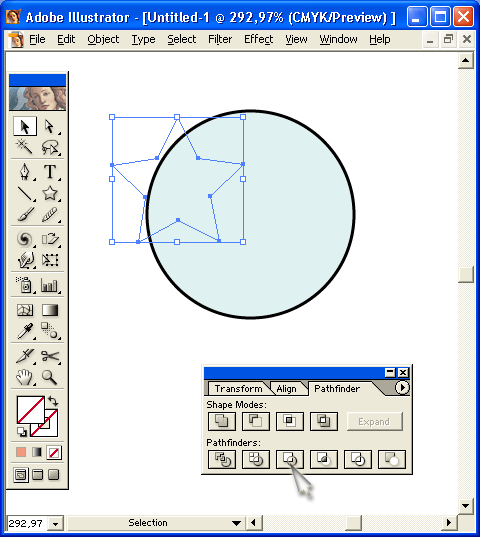Open the status bar Selection popup

pyautogui.click(x=155, y=523)
